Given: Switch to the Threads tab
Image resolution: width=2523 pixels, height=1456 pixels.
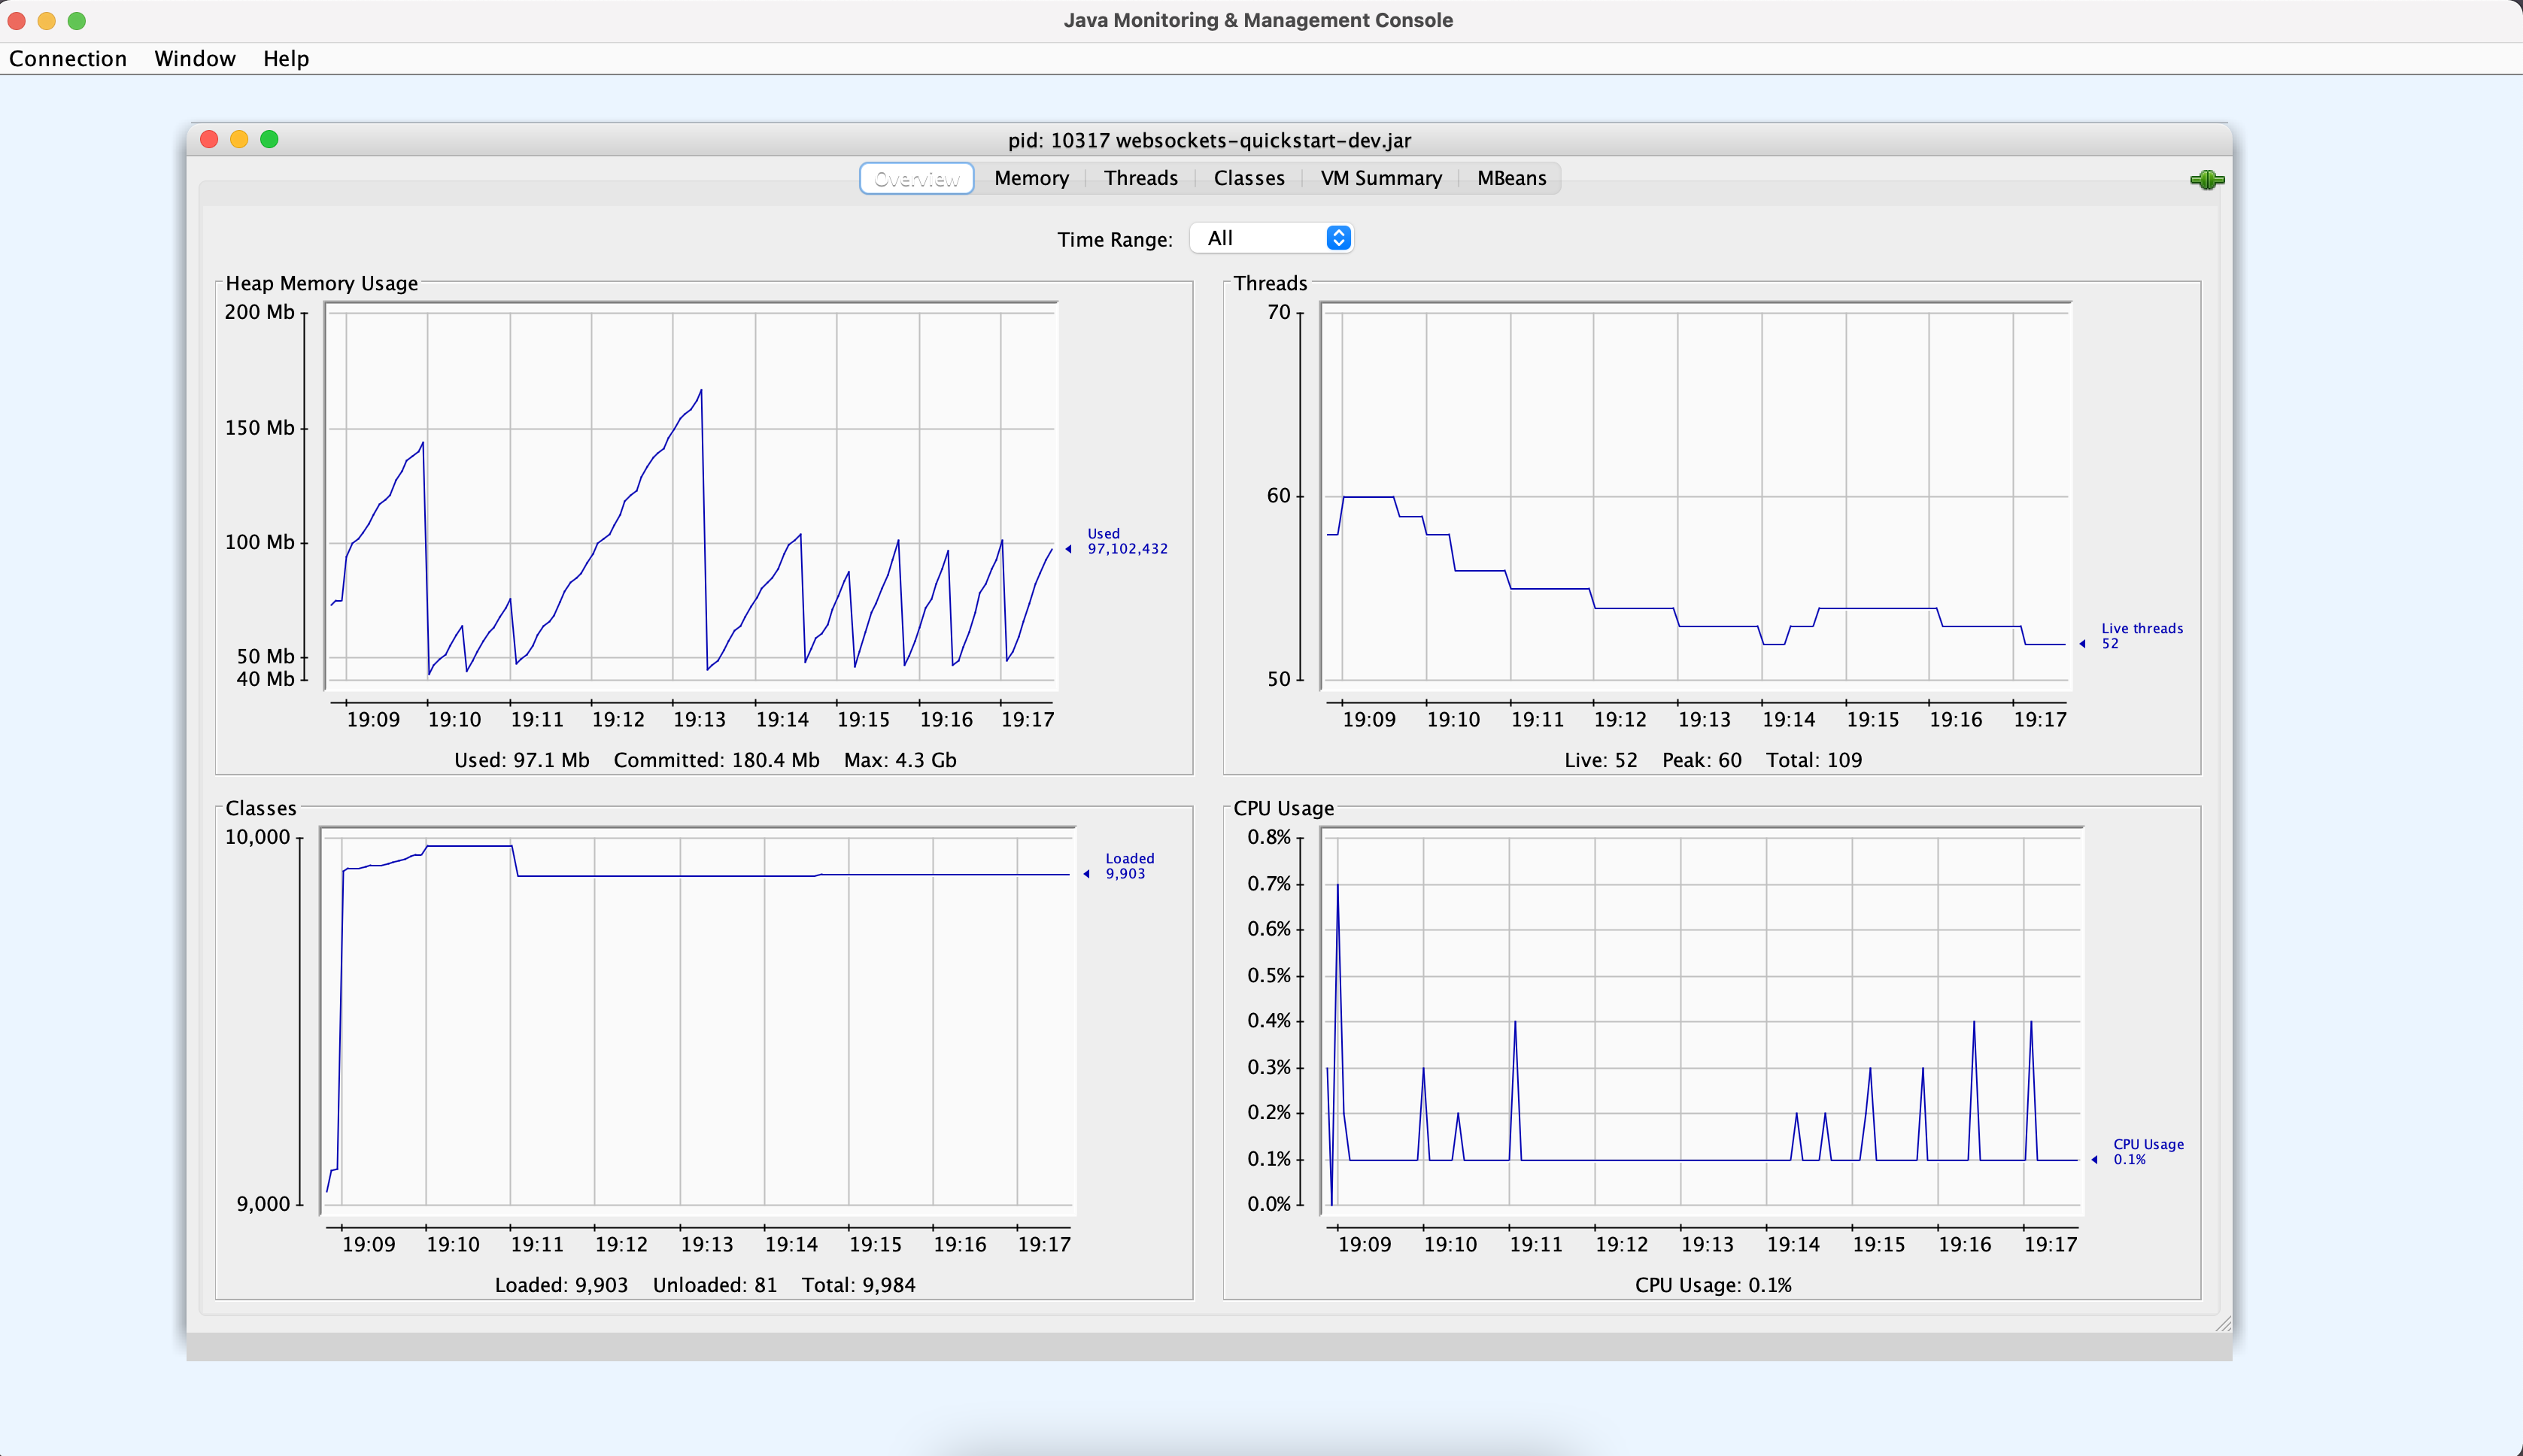Looking at the screenshot, I should pyautogui.click(x=1140, y=178).
